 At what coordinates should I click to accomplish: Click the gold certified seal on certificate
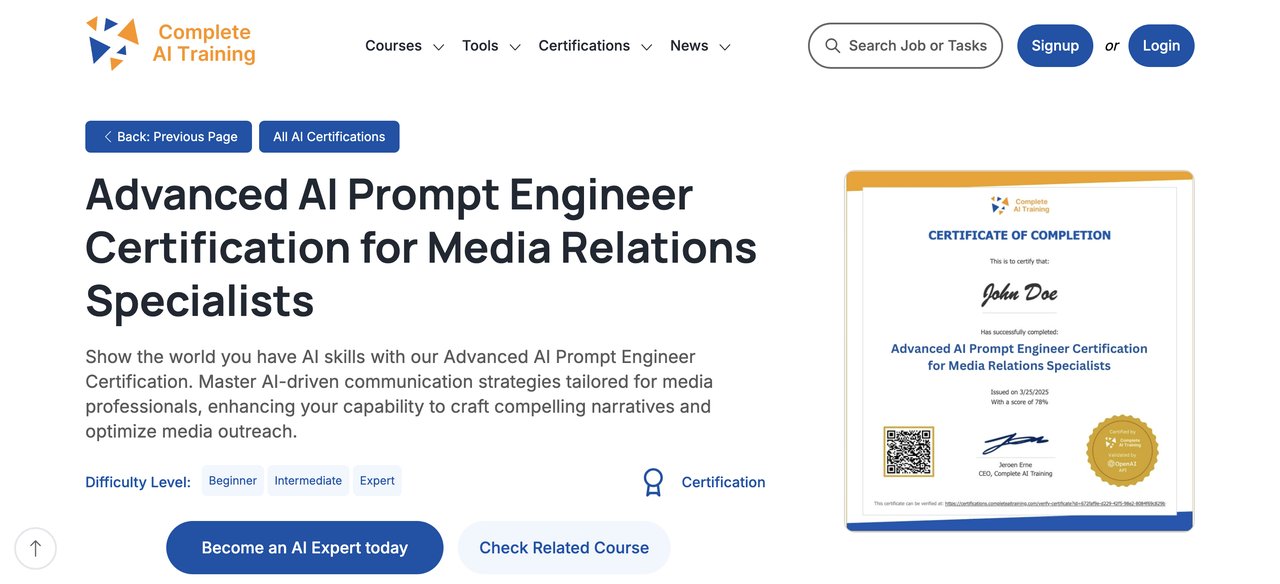point(1122,451)
